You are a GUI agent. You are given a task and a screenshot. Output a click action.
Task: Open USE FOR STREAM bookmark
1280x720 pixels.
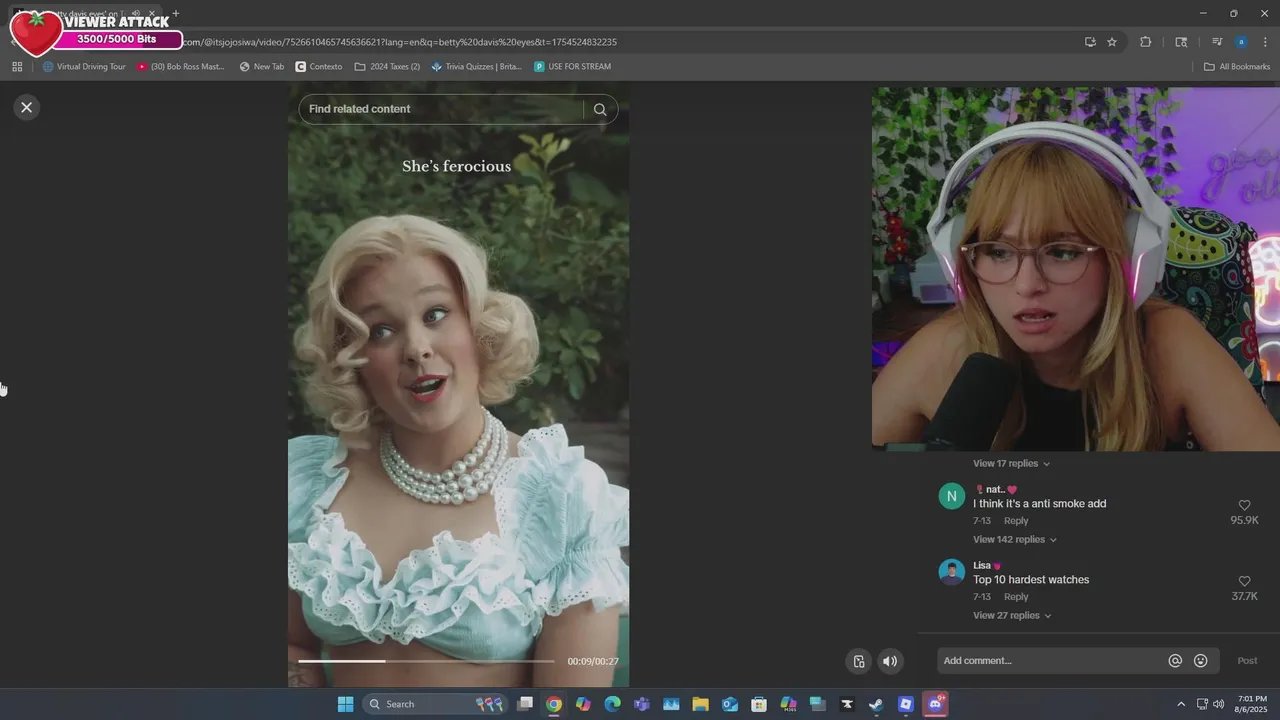(572, 67)
